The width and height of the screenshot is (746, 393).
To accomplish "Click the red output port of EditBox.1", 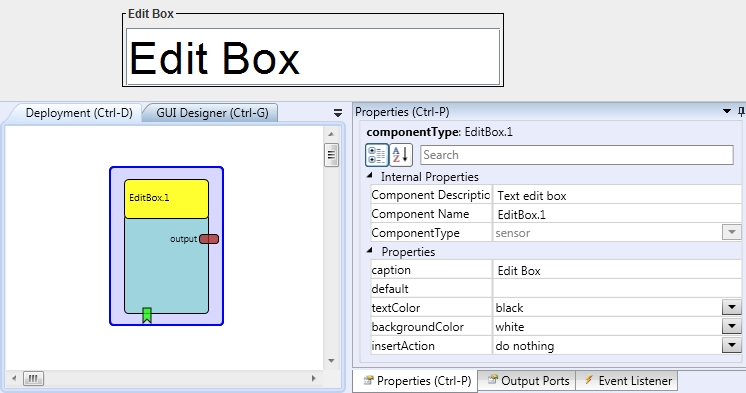I will point(209,239).
